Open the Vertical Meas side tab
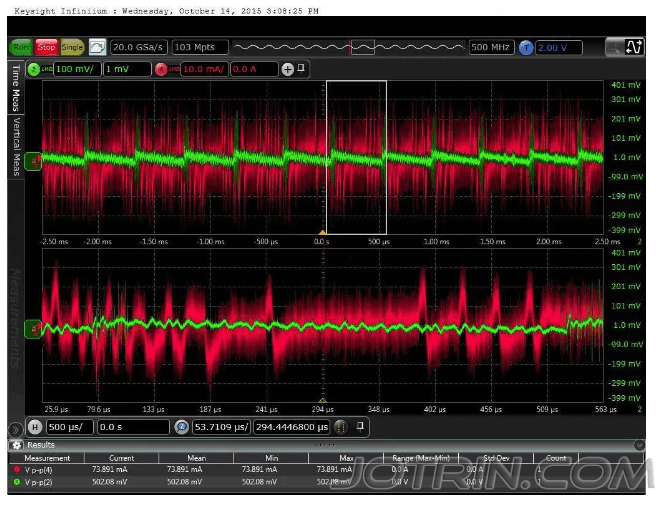Image resolution: width=658 pixels, height=506 pixels. click(16, 146)
